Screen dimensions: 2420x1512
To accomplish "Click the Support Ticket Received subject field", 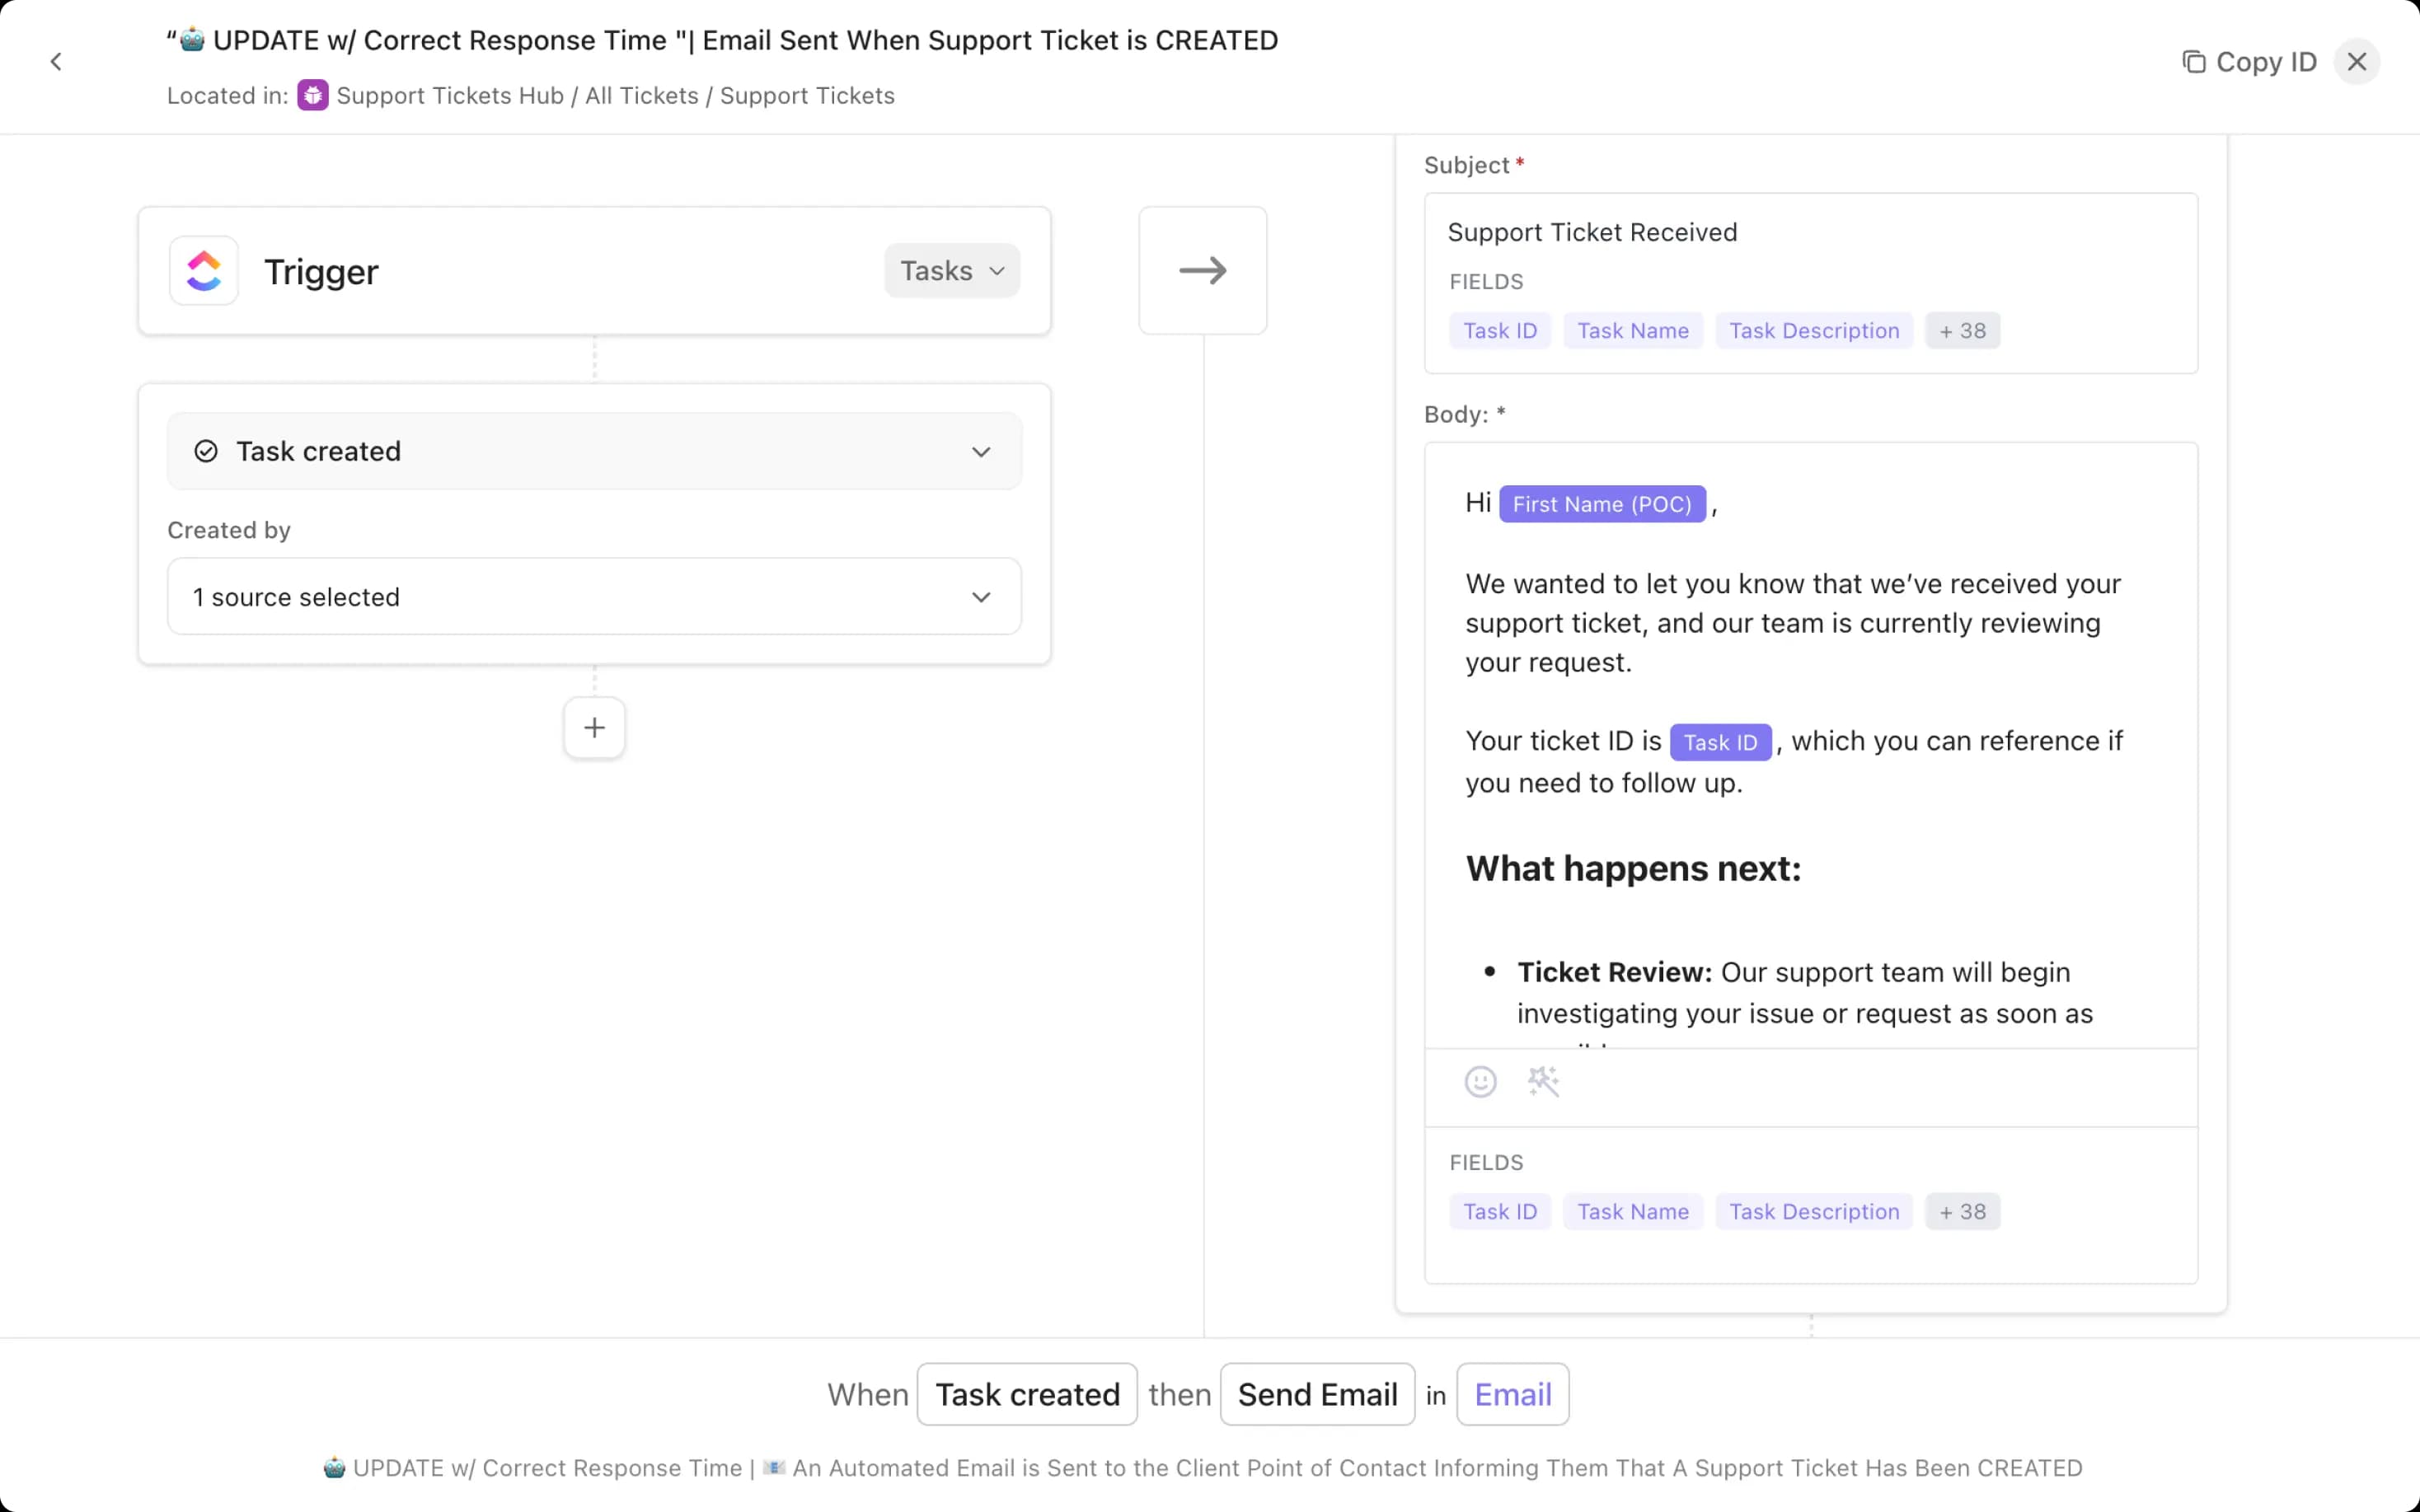I will click(x=1592, y=232).
